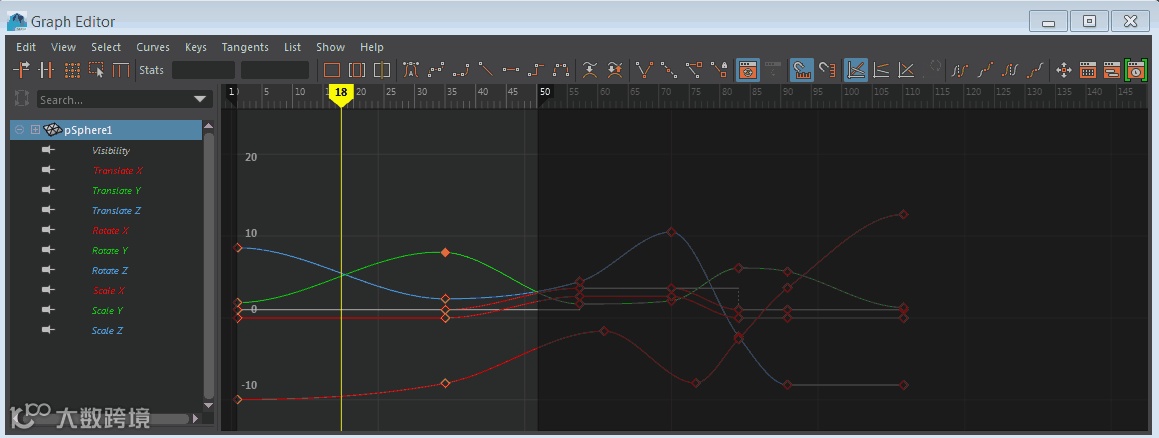Enable Absolute View mode
The image size is (1159, 438).
[856, 70]
